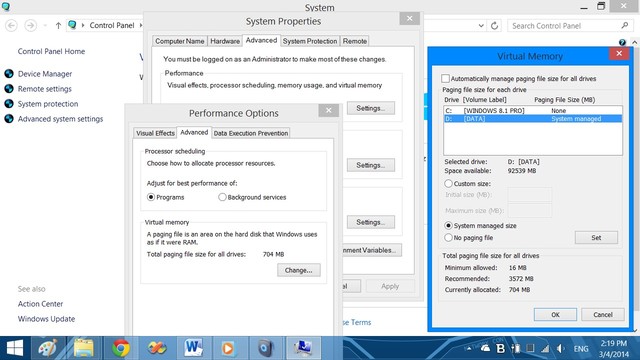Click Apply in System Properties
The width and height of the screenshot is (640, 360).
390,287
